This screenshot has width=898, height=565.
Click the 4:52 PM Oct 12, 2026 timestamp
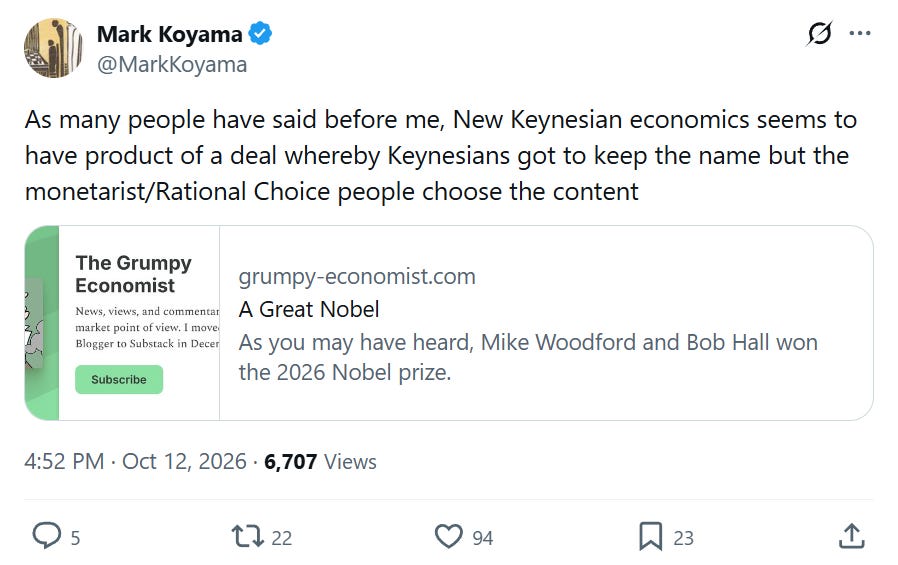point(135,461)
